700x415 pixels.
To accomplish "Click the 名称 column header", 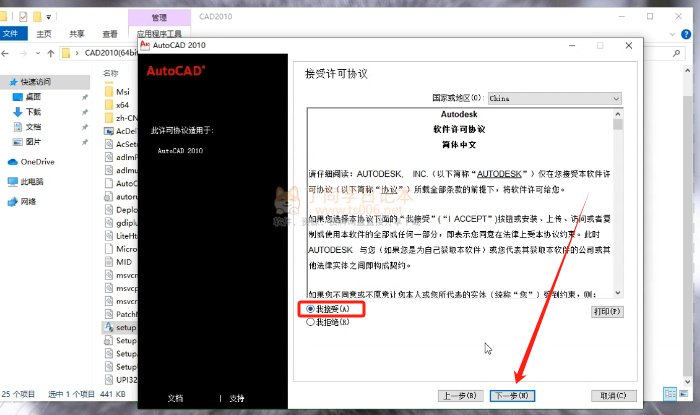I will (111, 73).
